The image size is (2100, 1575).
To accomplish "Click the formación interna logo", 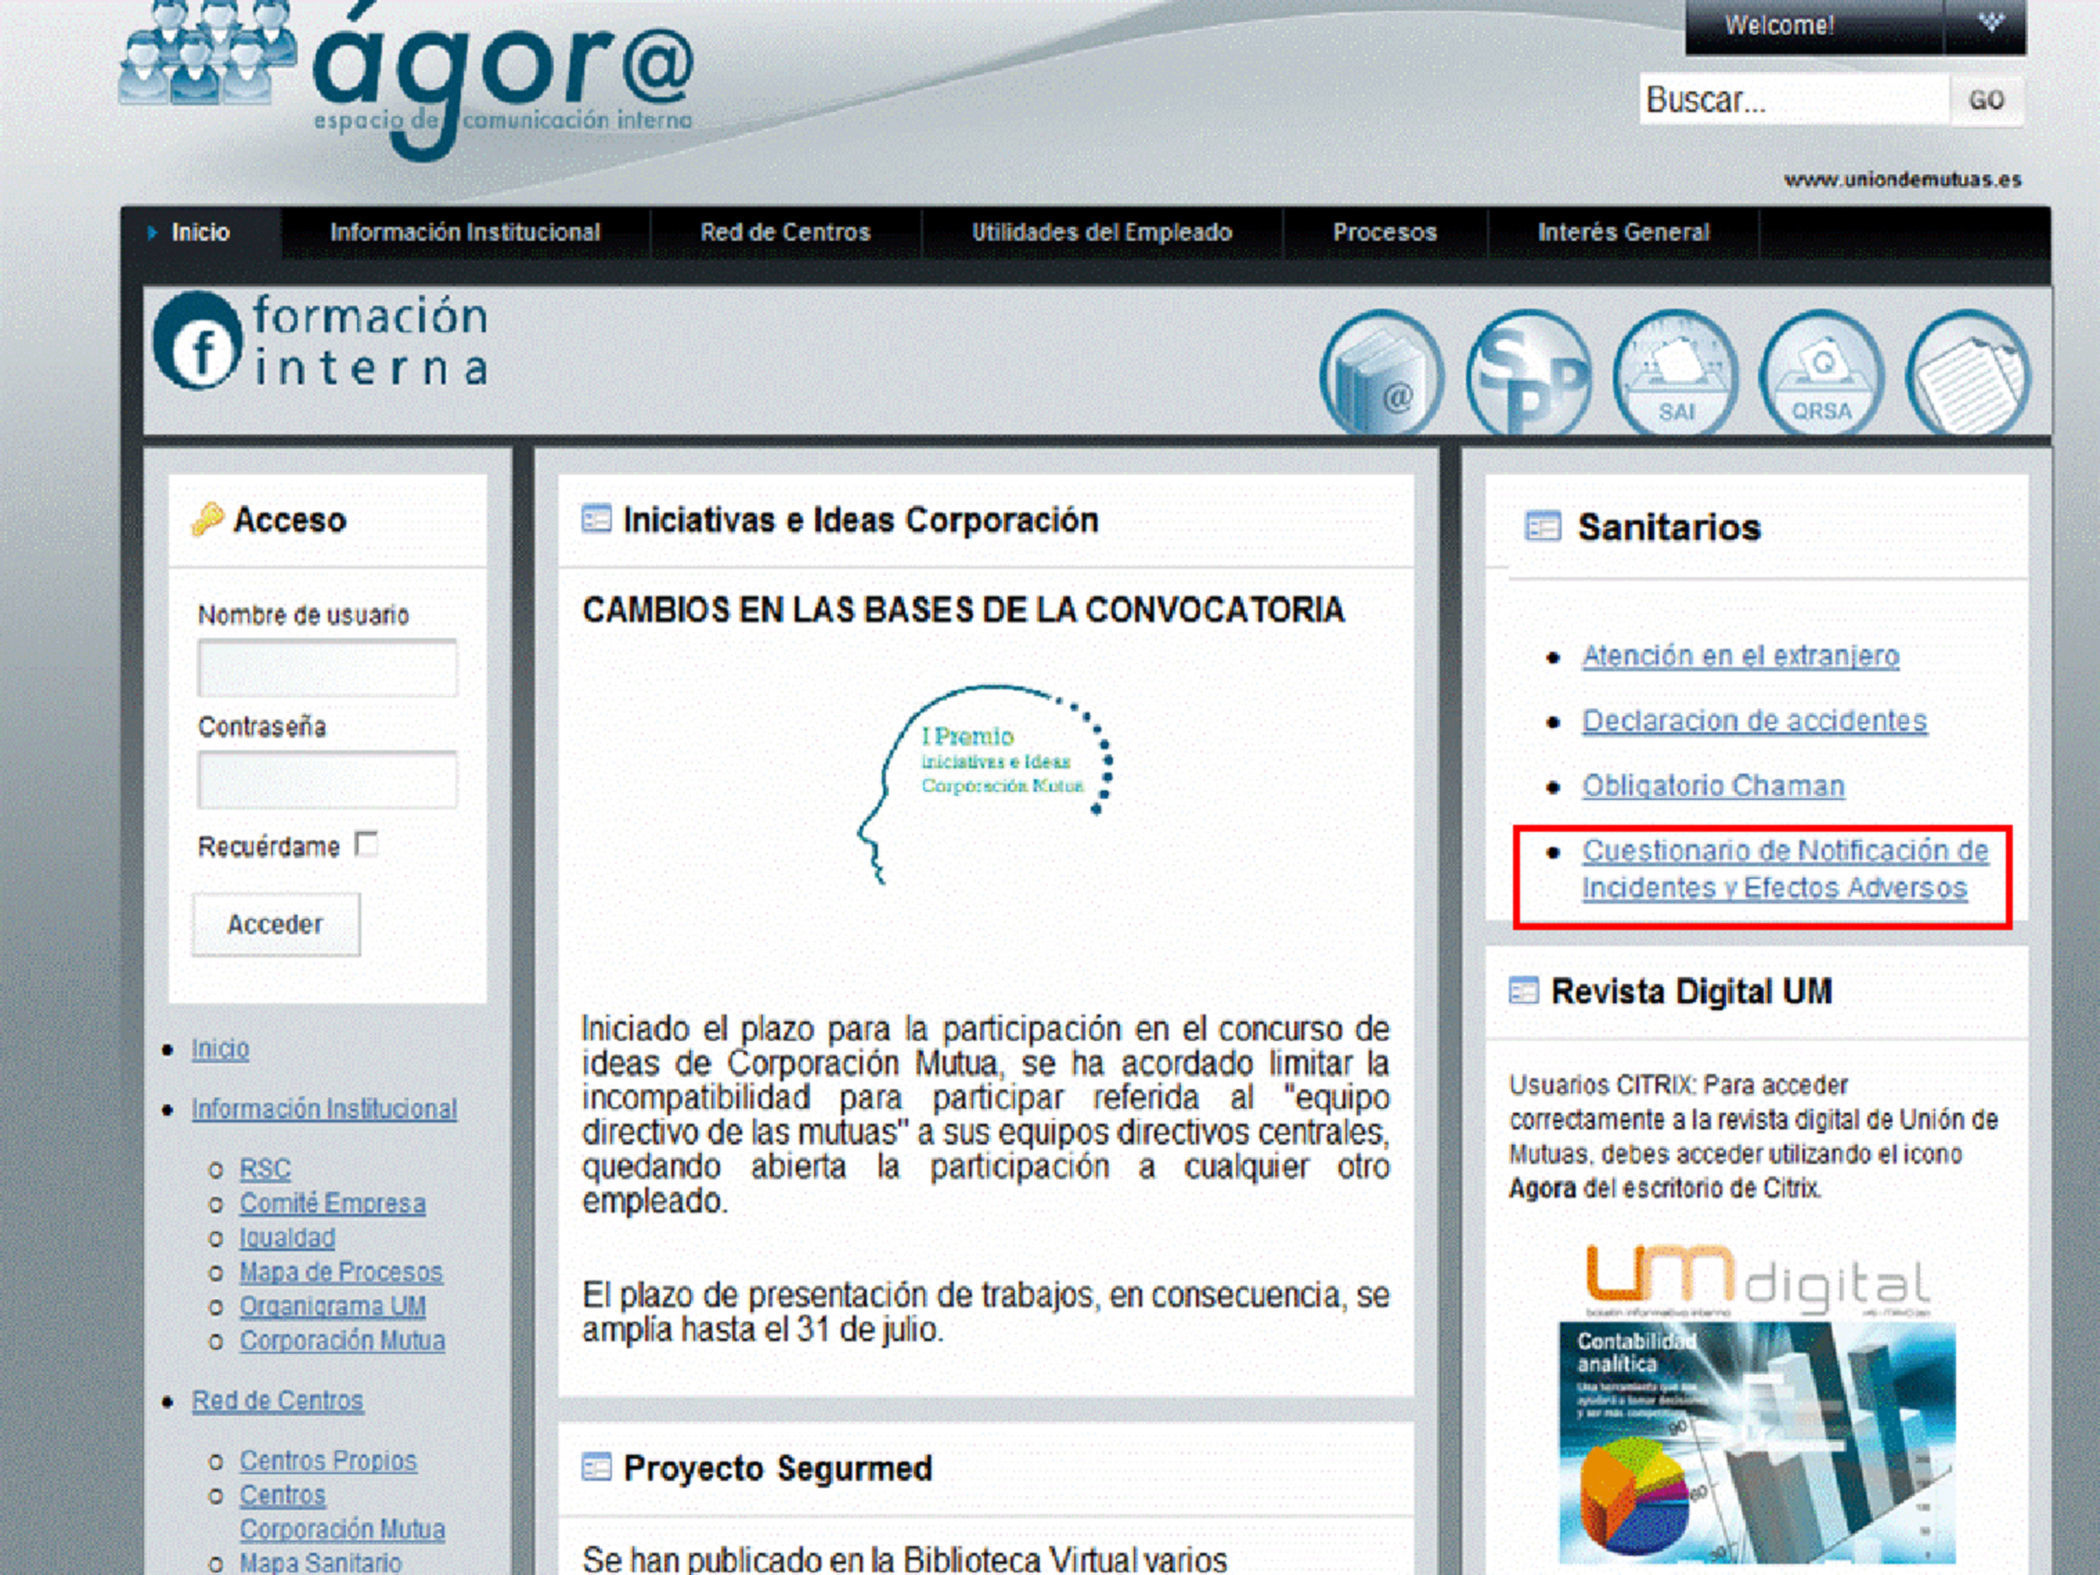I will (322, 342).
